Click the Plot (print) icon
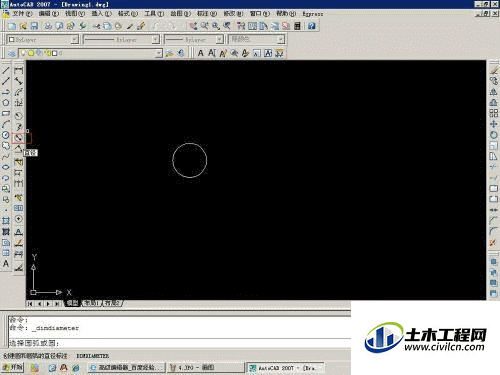The height and width of the screenshot is (375, 500). coord(48,26)
